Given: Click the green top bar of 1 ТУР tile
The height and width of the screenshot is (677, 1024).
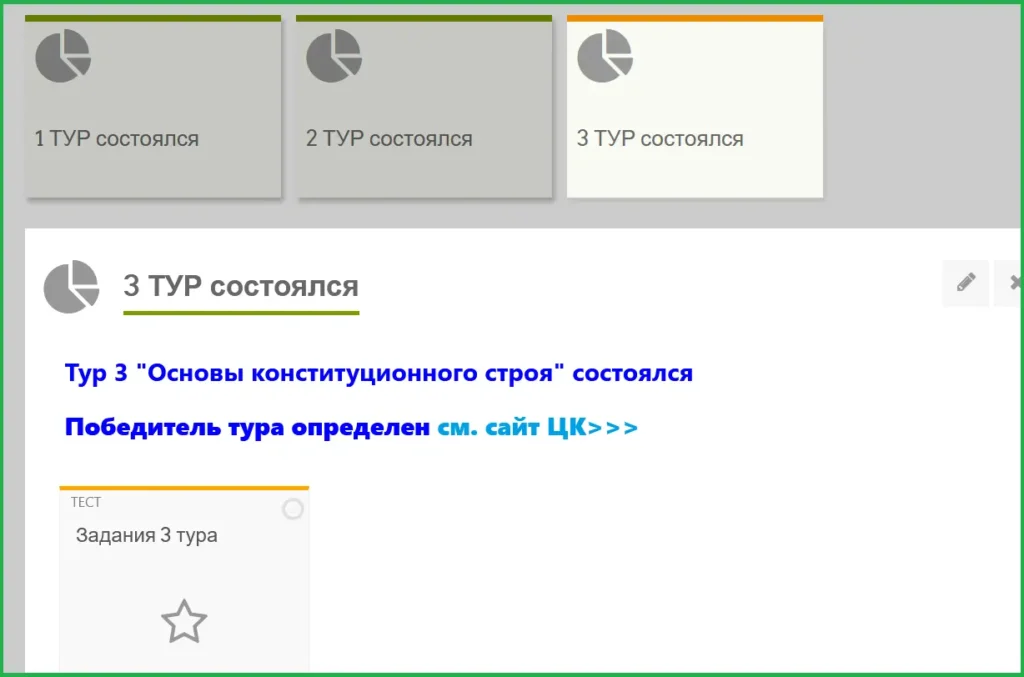Looking at the screenshot, I should [153, 18].
